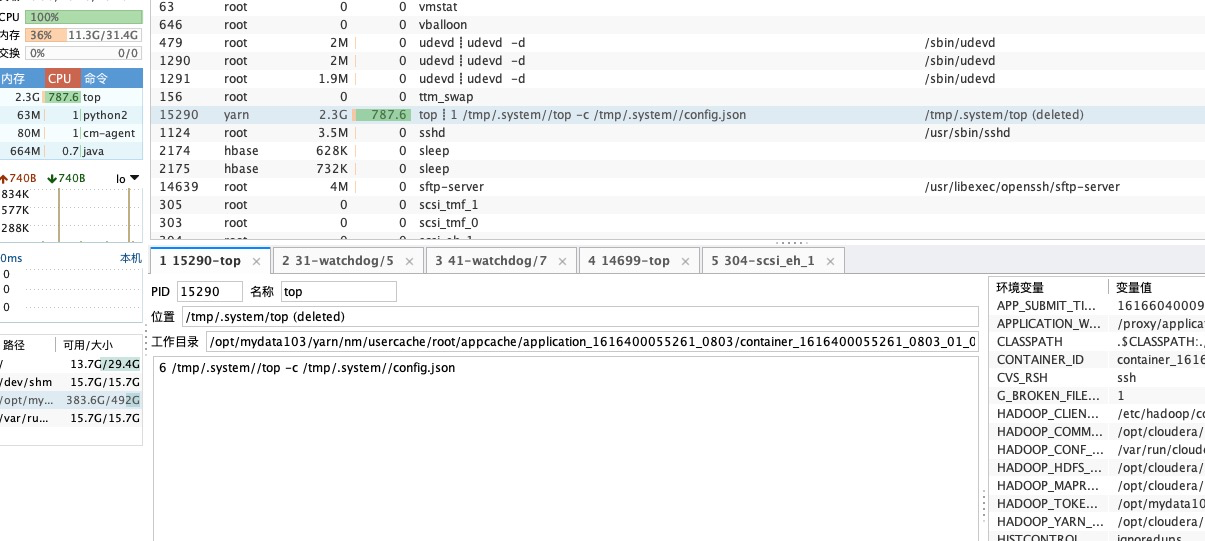Click the 环境变量 column header
1205x541 pixels.
(x=1048, y=287)
